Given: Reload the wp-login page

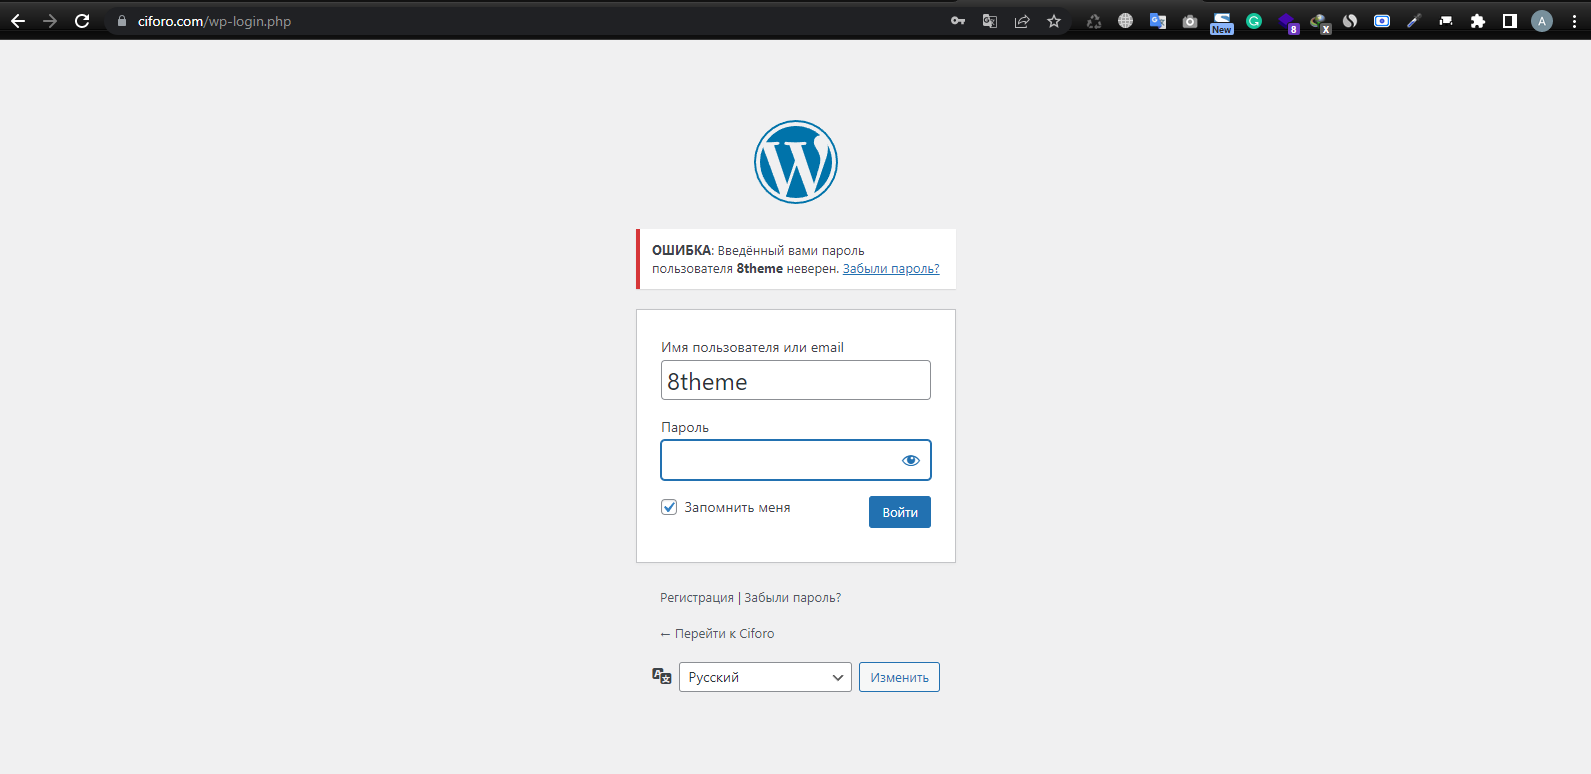Looking at the screenshot, I should [x=82, y=21].
